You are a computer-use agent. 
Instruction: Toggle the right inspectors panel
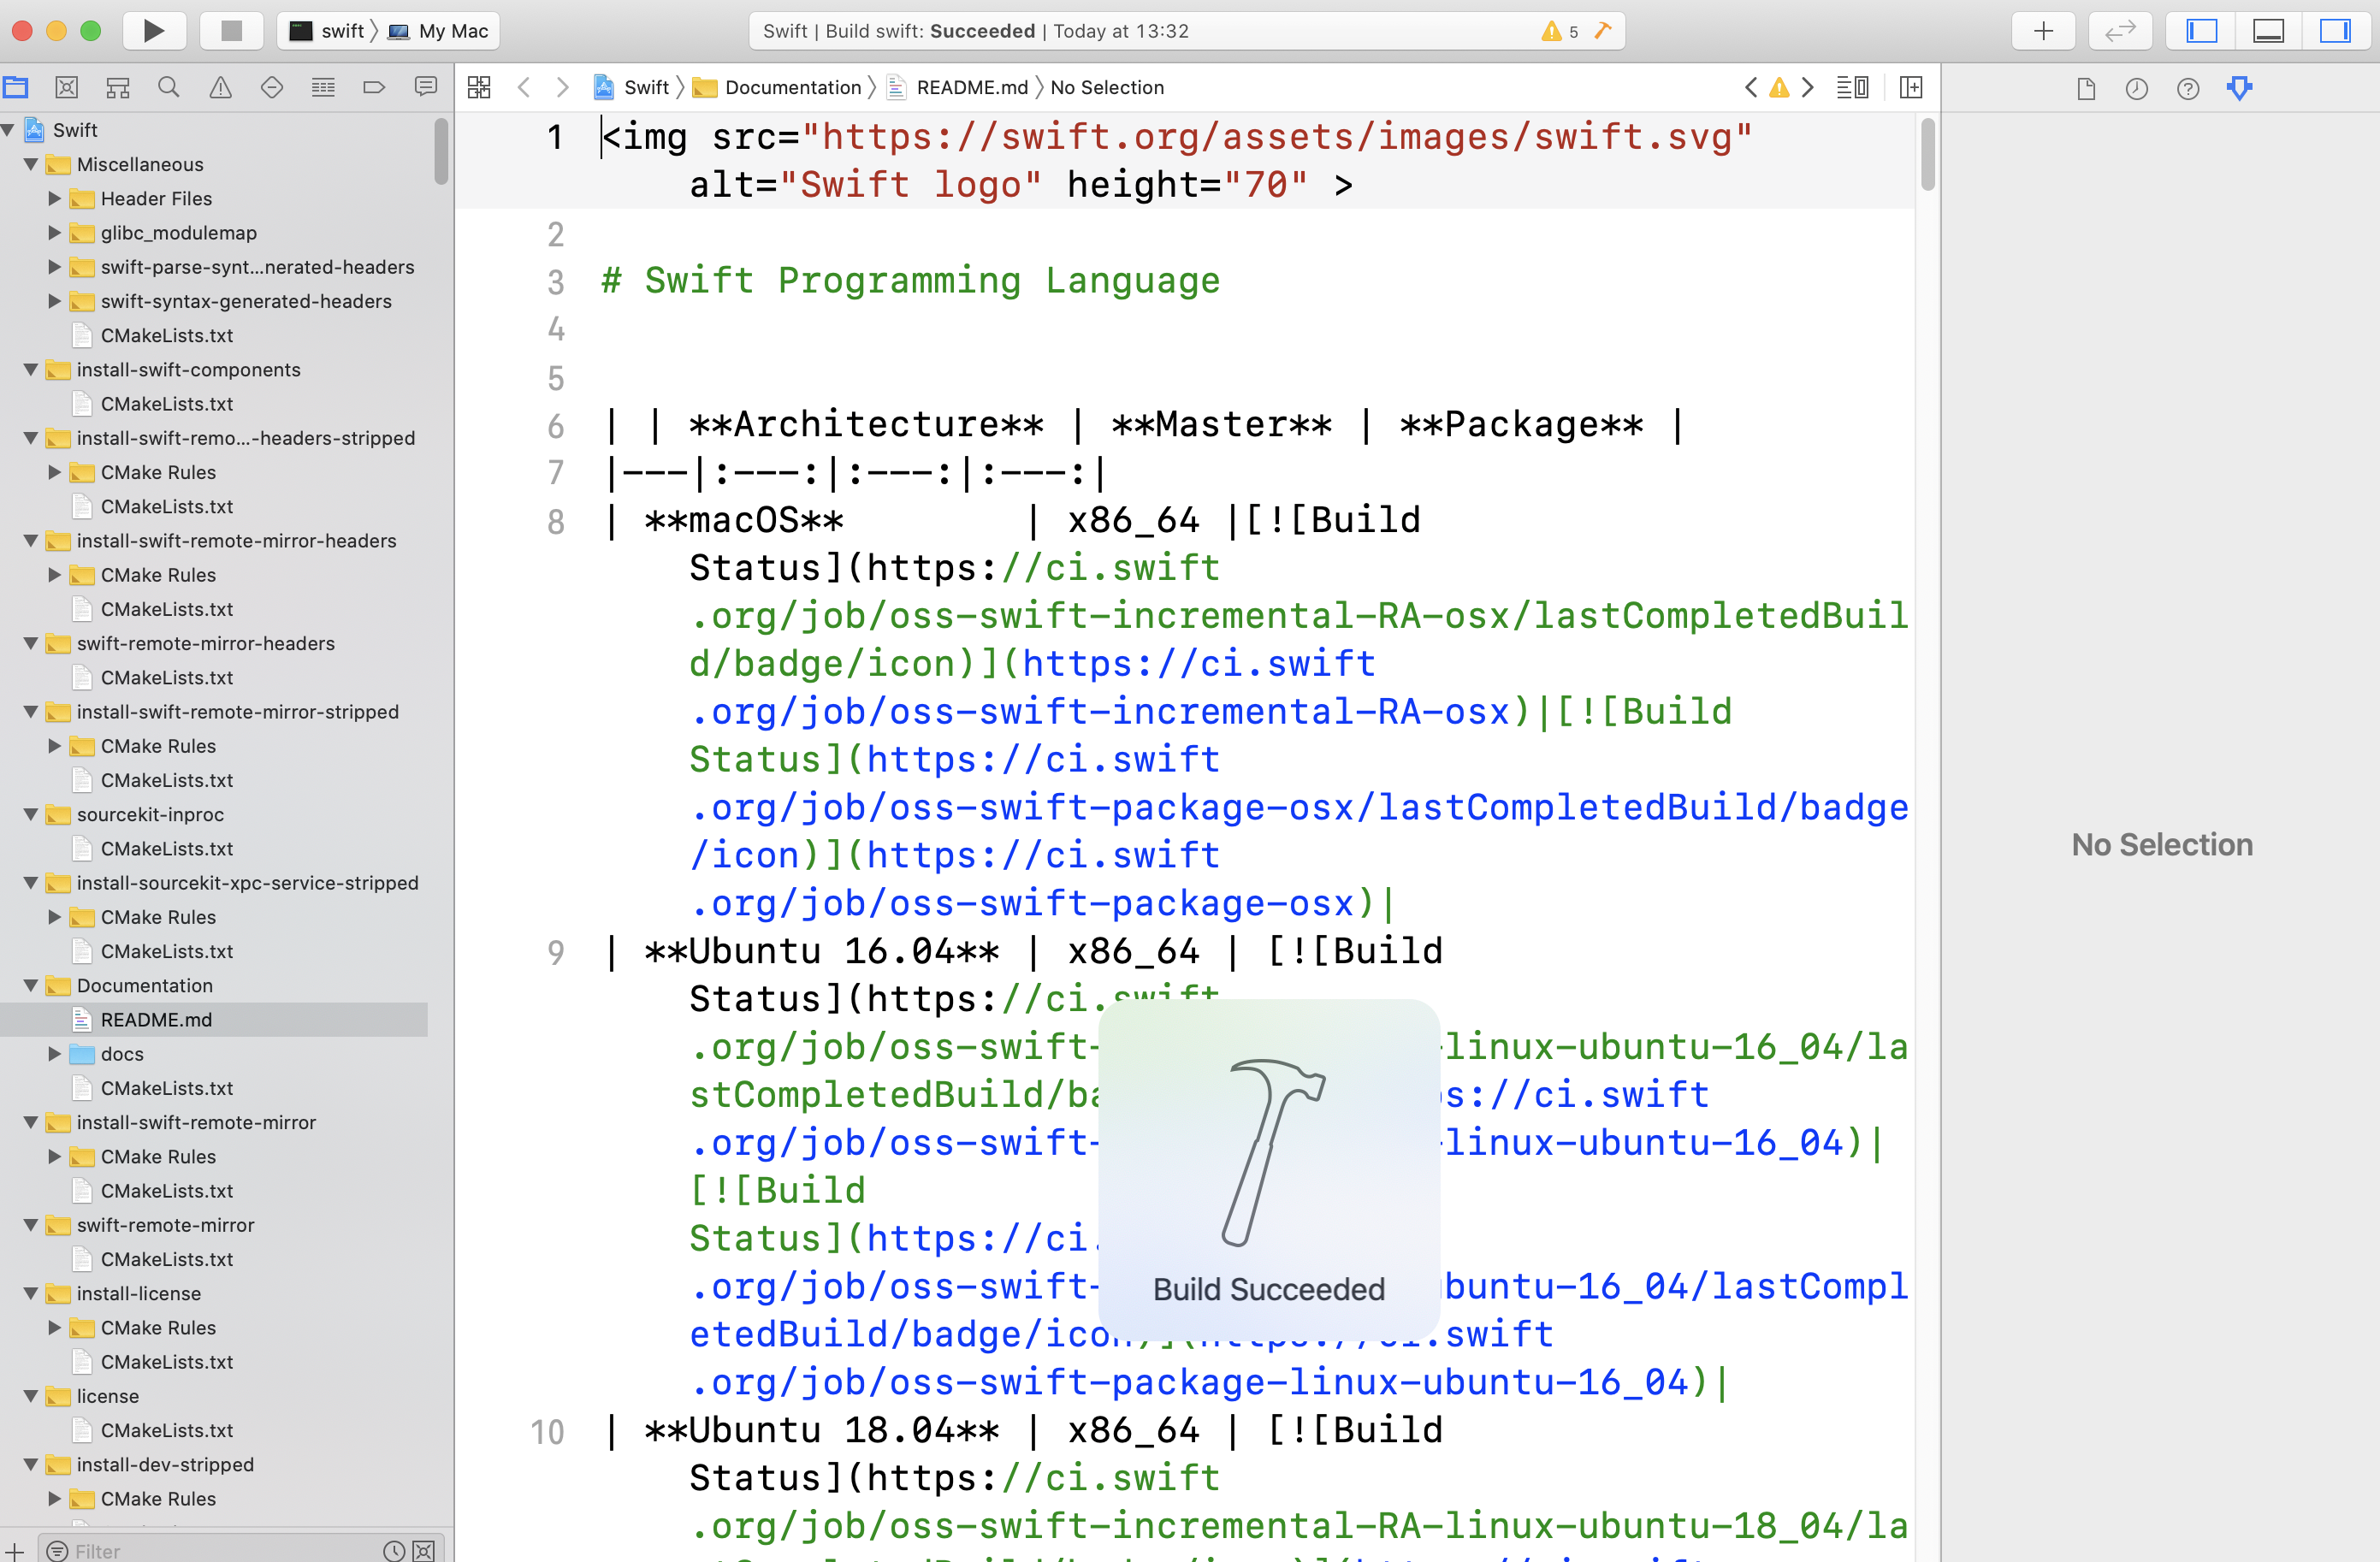tap(2335, 31)
